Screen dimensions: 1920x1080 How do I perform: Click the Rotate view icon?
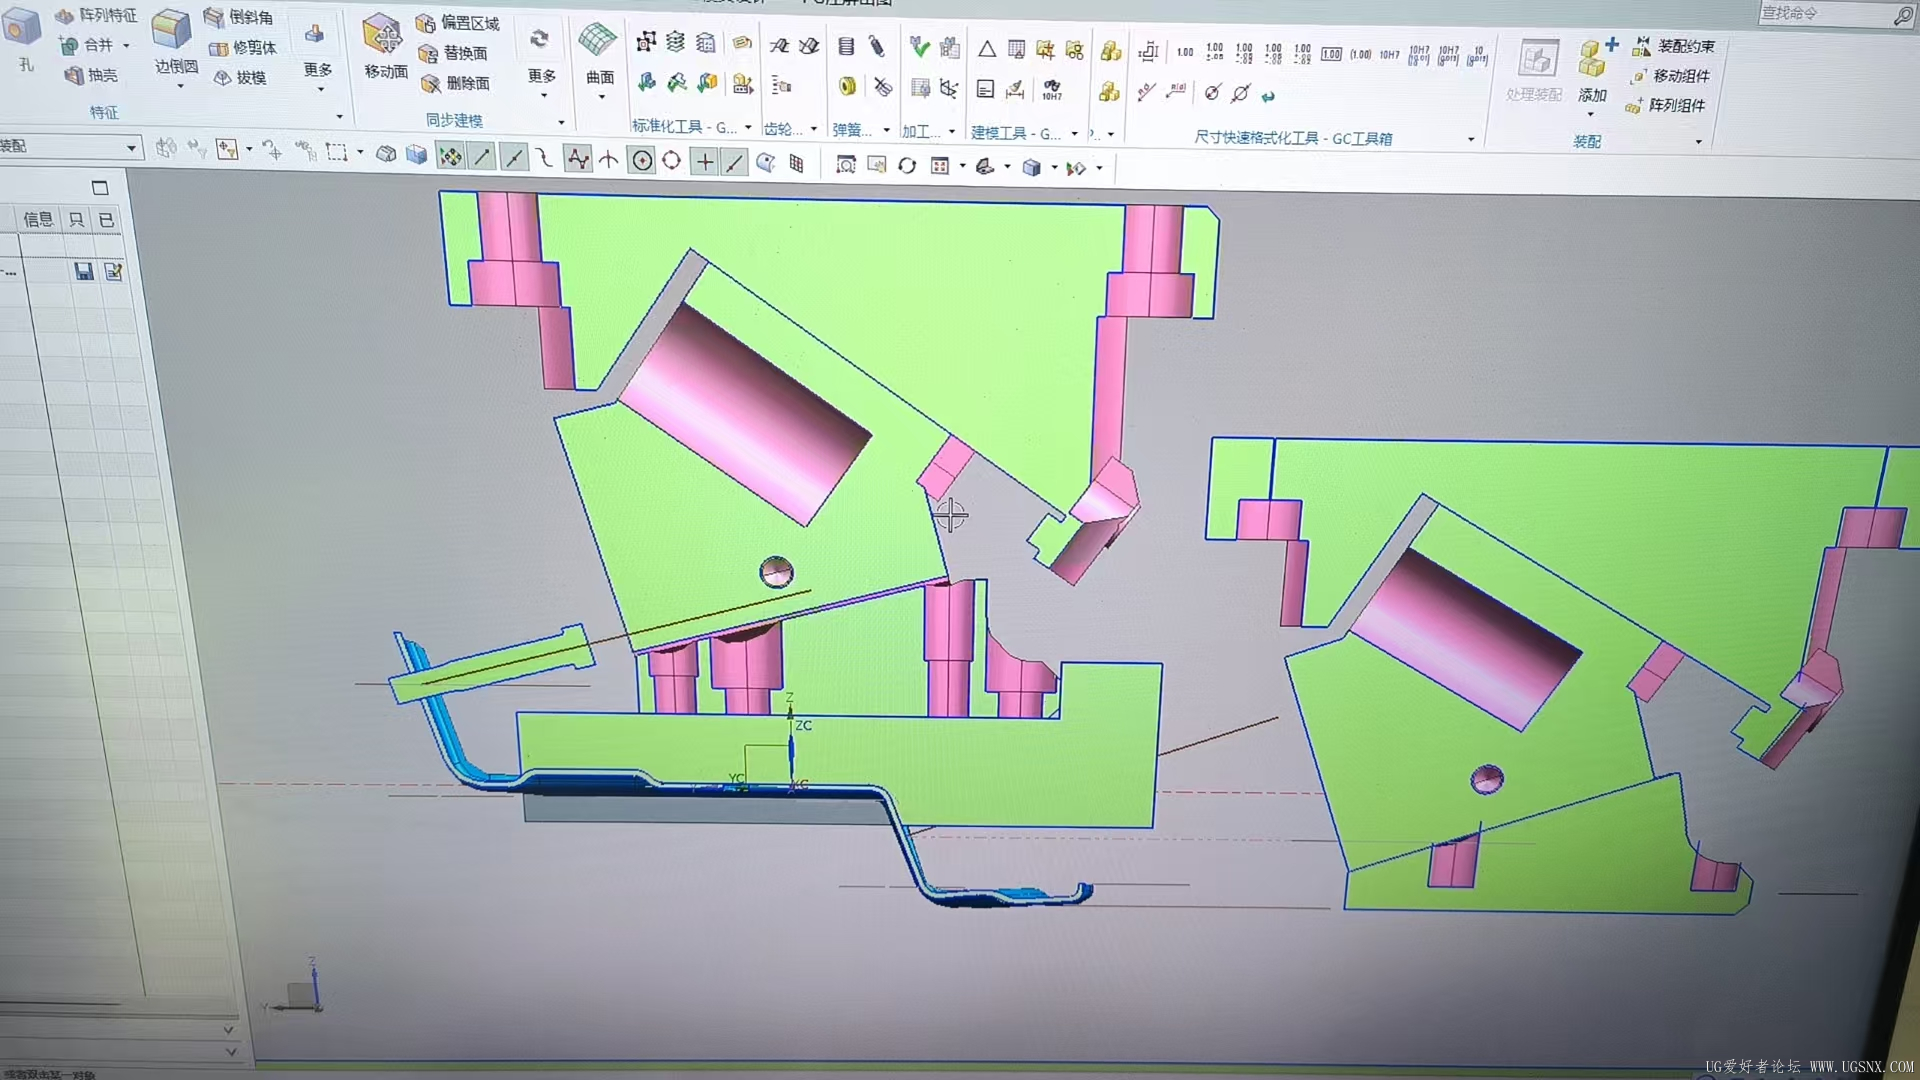tap(907, 166)
